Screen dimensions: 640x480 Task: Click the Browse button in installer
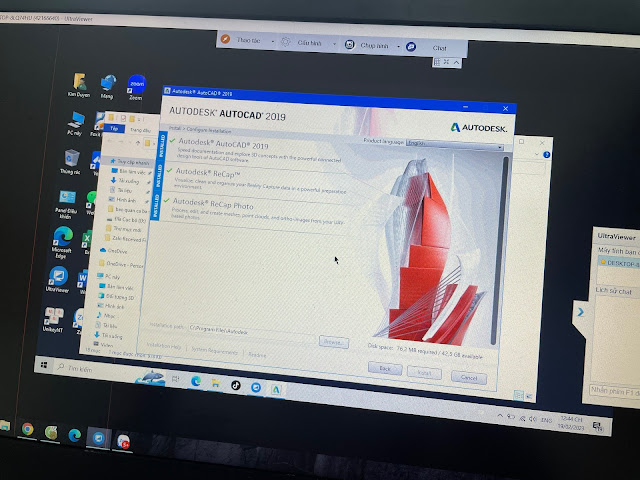click(334, 342)
